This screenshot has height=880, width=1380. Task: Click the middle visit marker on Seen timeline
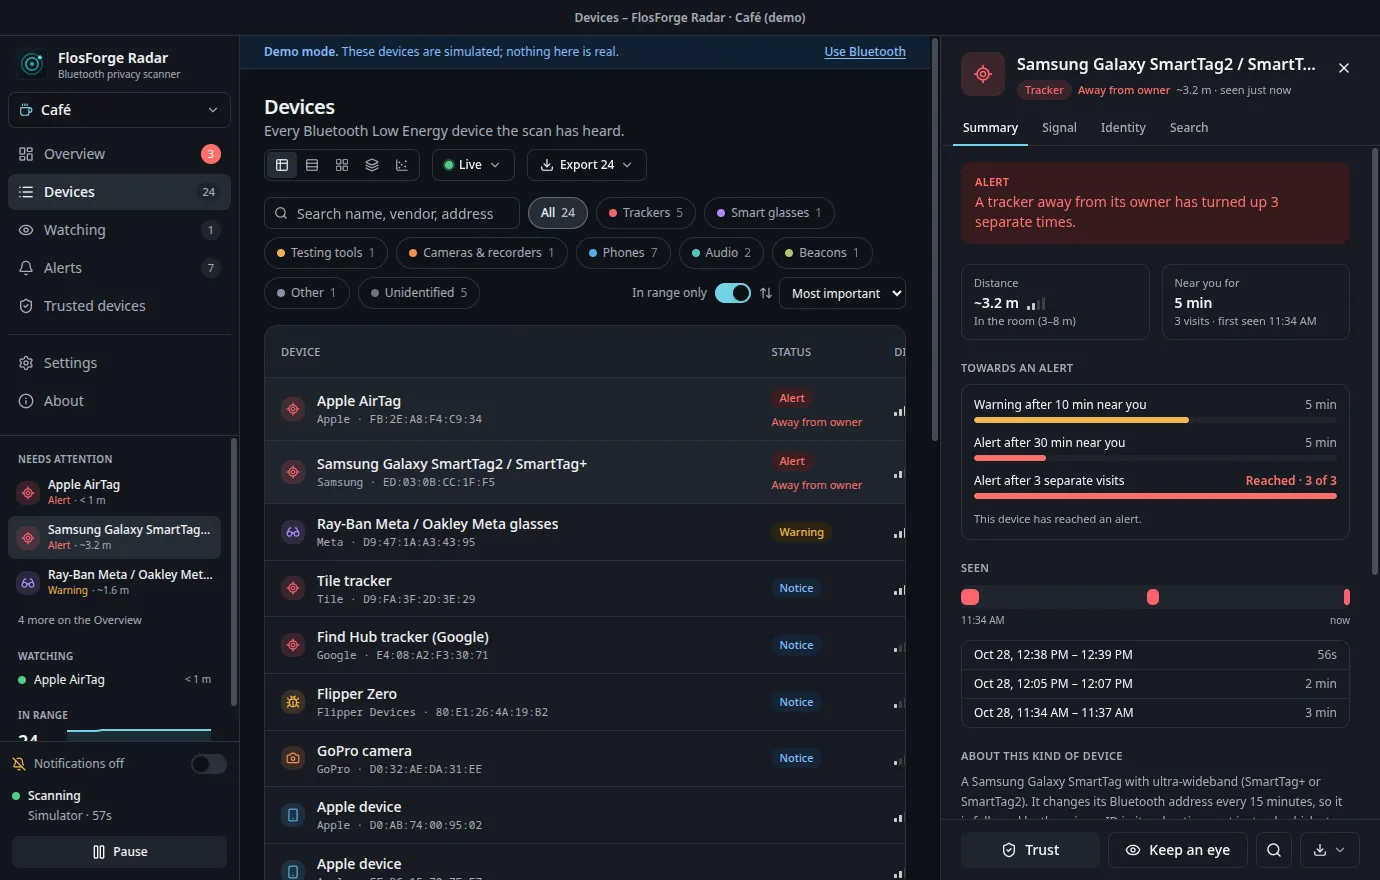[x=1153, y=597]
